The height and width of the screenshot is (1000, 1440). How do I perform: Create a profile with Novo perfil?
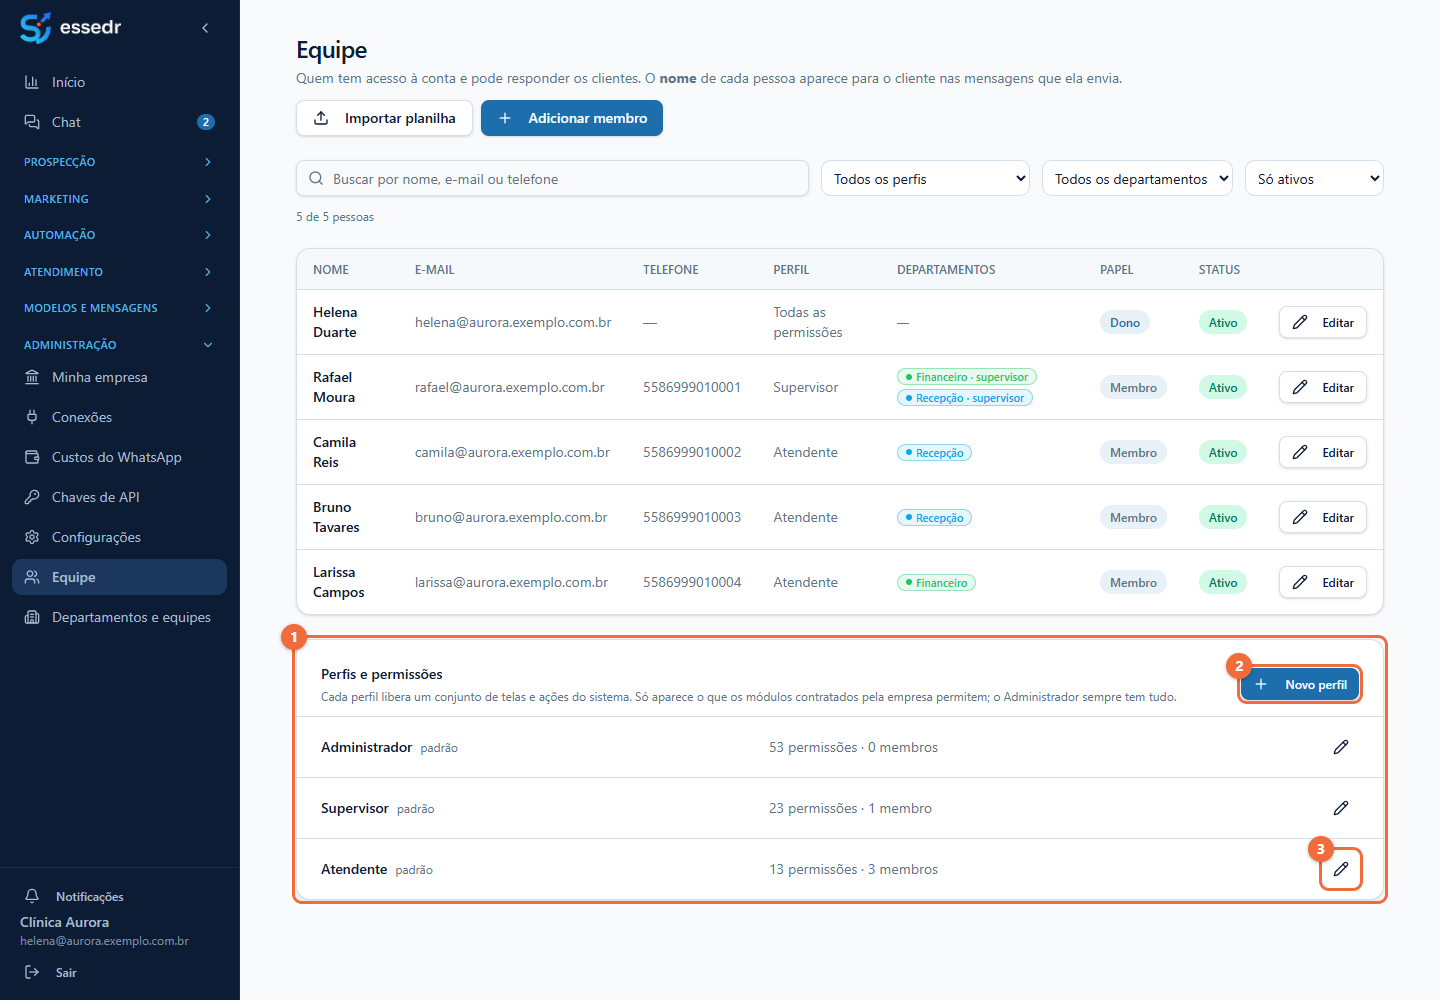pyautogui.click(x=1300, y=685)
